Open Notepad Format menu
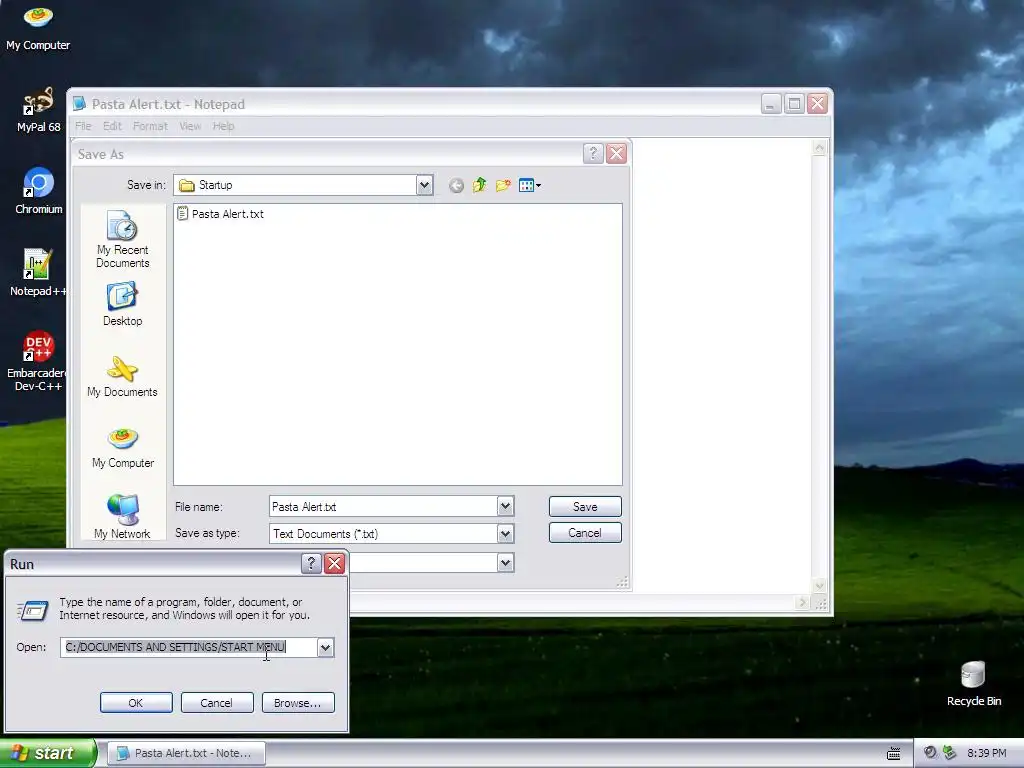Screen dimensions: 1024x768 (150, 126)
